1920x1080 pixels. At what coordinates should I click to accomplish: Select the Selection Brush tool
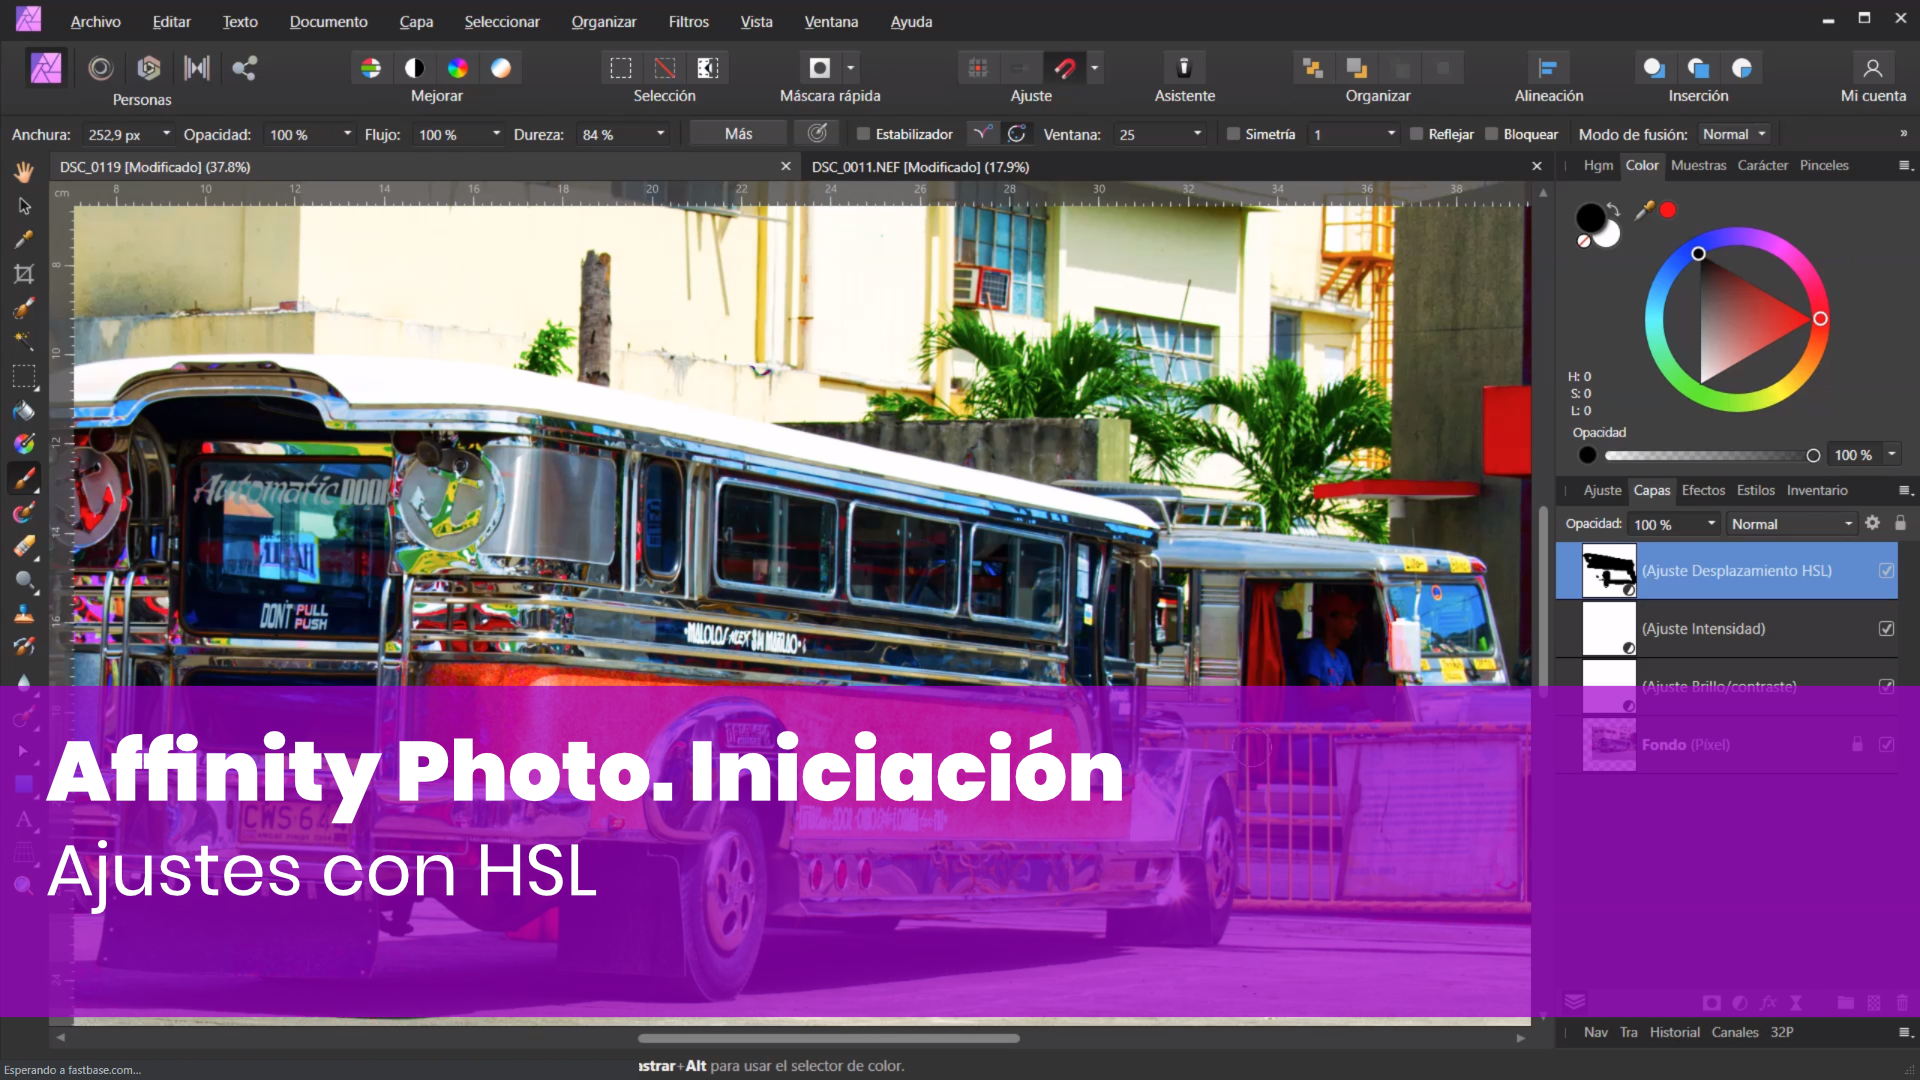click(24, 308)
